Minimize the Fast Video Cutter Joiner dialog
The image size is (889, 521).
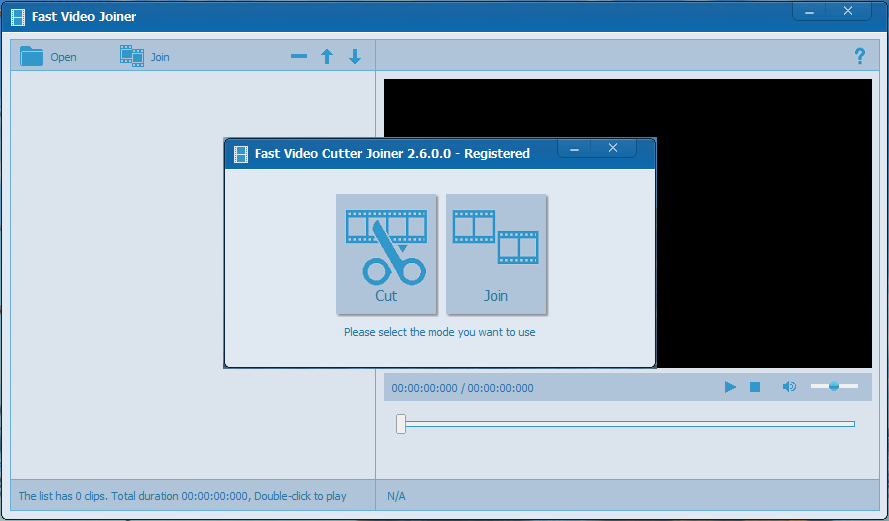point(574,149)
